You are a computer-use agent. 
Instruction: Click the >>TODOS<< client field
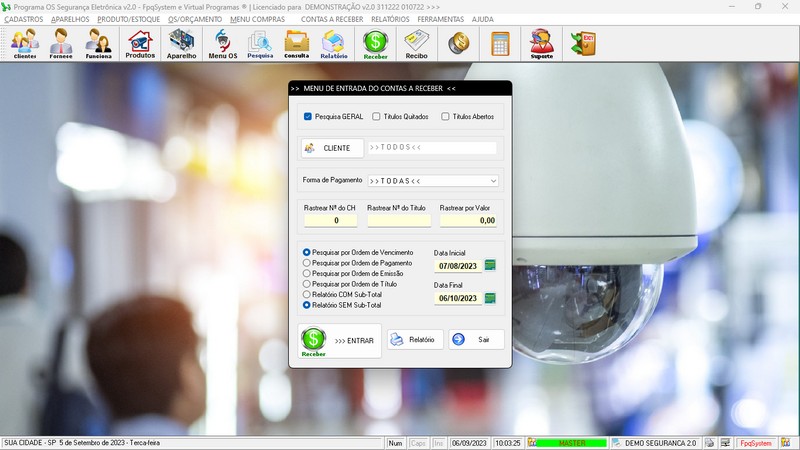click(x=432, y=147)
